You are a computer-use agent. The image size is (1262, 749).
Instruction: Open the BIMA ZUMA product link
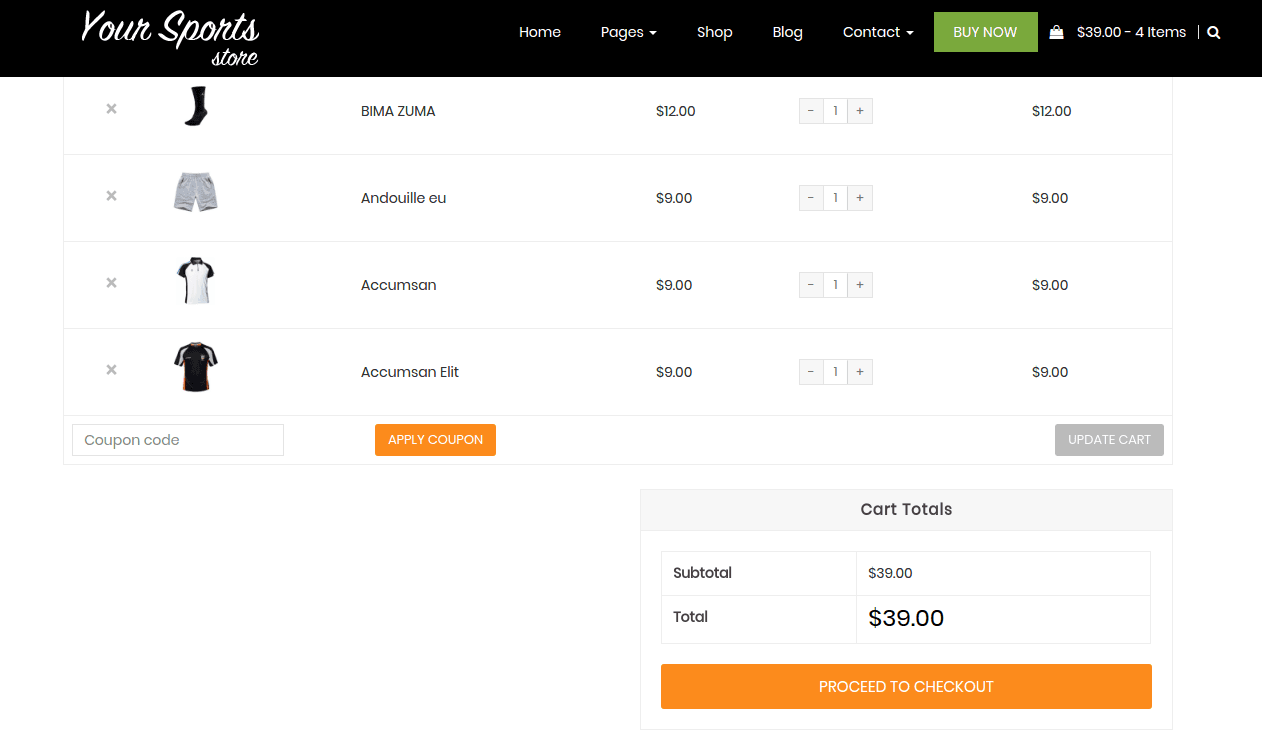[x=398, y=111]
